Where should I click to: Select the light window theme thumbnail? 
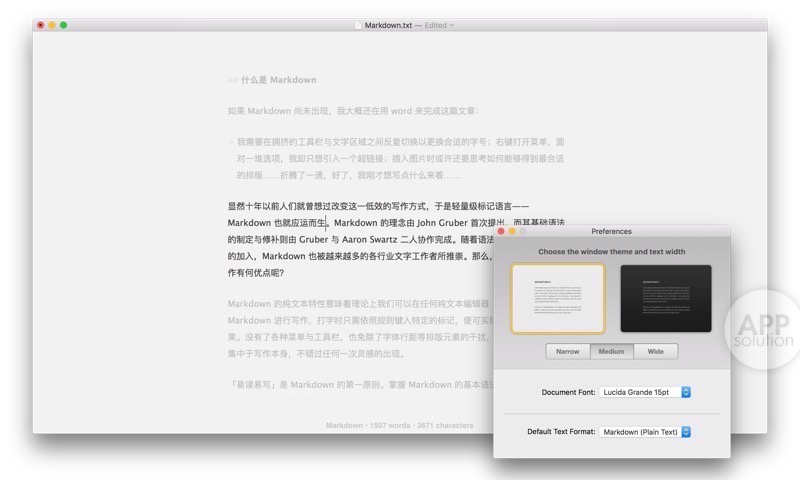point(558,298)
